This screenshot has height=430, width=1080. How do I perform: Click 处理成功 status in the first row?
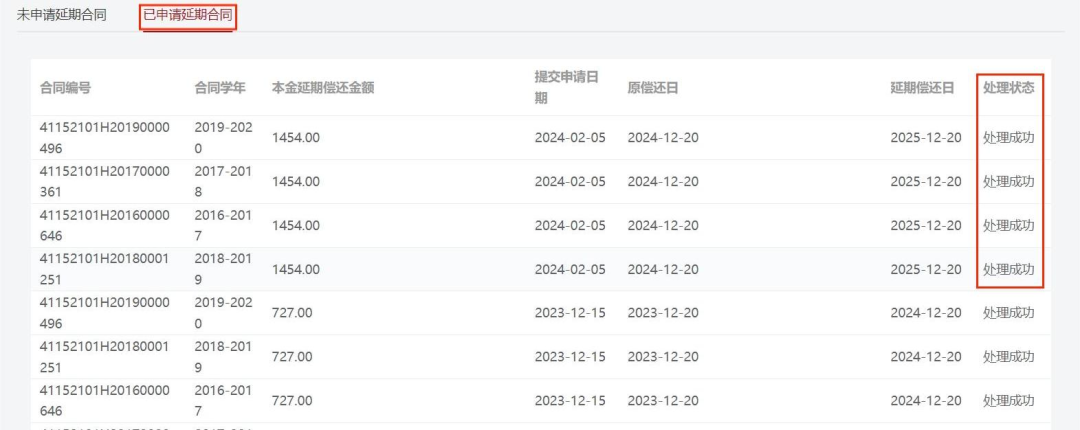click(1008, 138)
